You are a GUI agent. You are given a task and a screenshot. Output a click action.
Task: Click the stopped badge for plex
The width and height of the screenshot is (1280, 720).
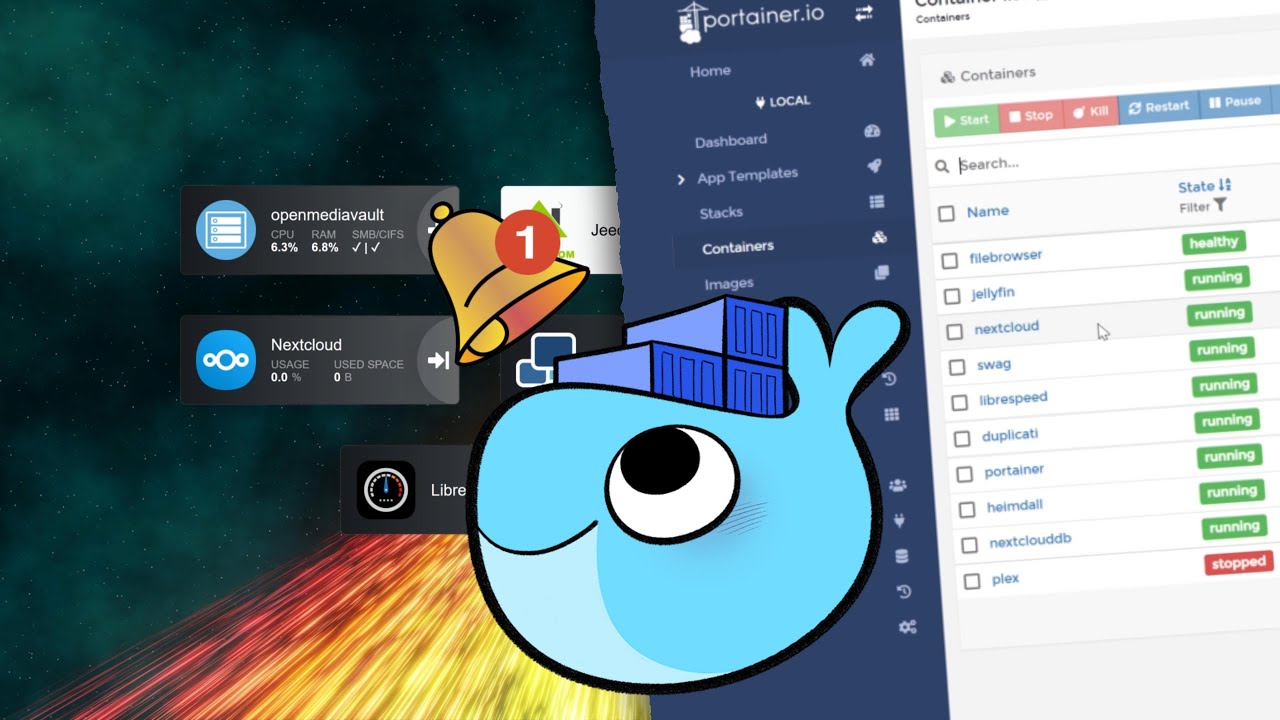[1238, 563]
